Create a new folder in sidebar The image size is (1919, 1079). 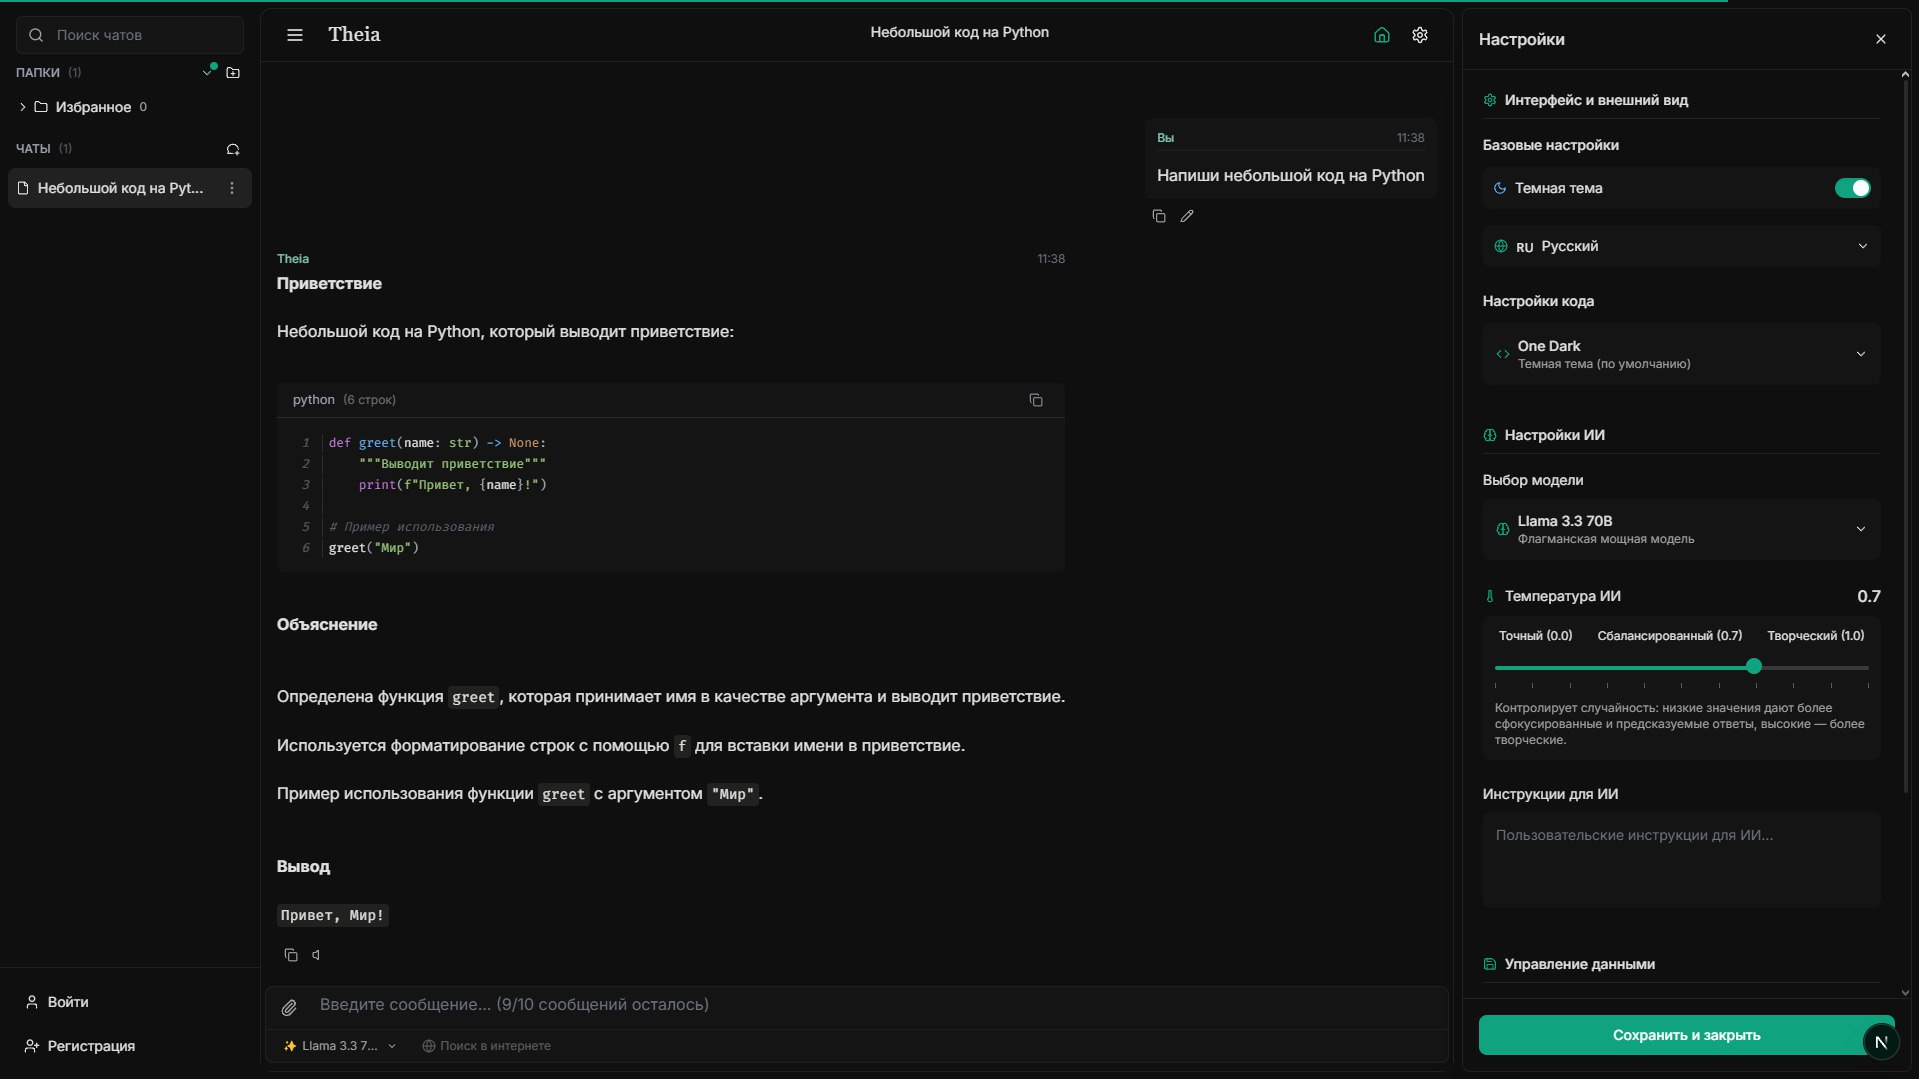(x=233, y=73)
